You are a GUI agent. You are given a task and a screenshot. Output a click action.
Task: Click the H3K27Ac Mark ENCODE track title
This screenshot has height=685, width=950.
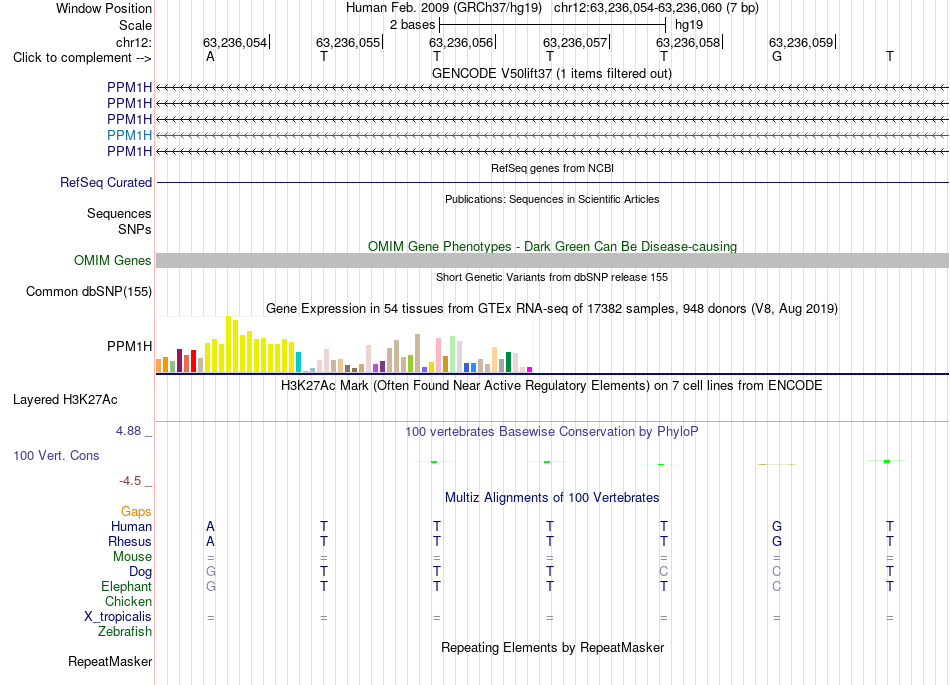(552, 386)
